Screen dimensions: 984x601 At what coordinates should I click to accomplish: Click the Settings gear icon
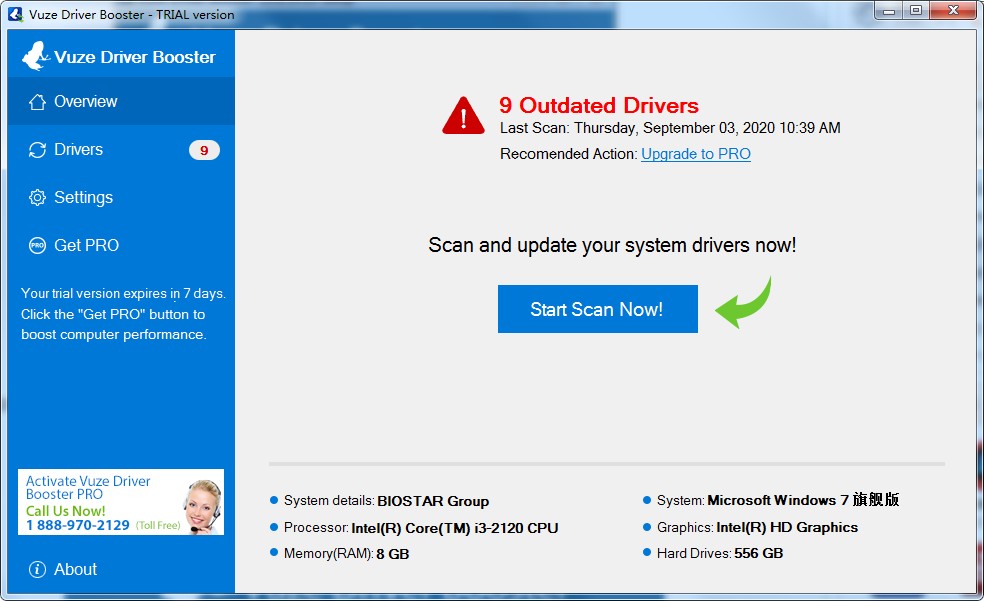[x=37, y=198]
